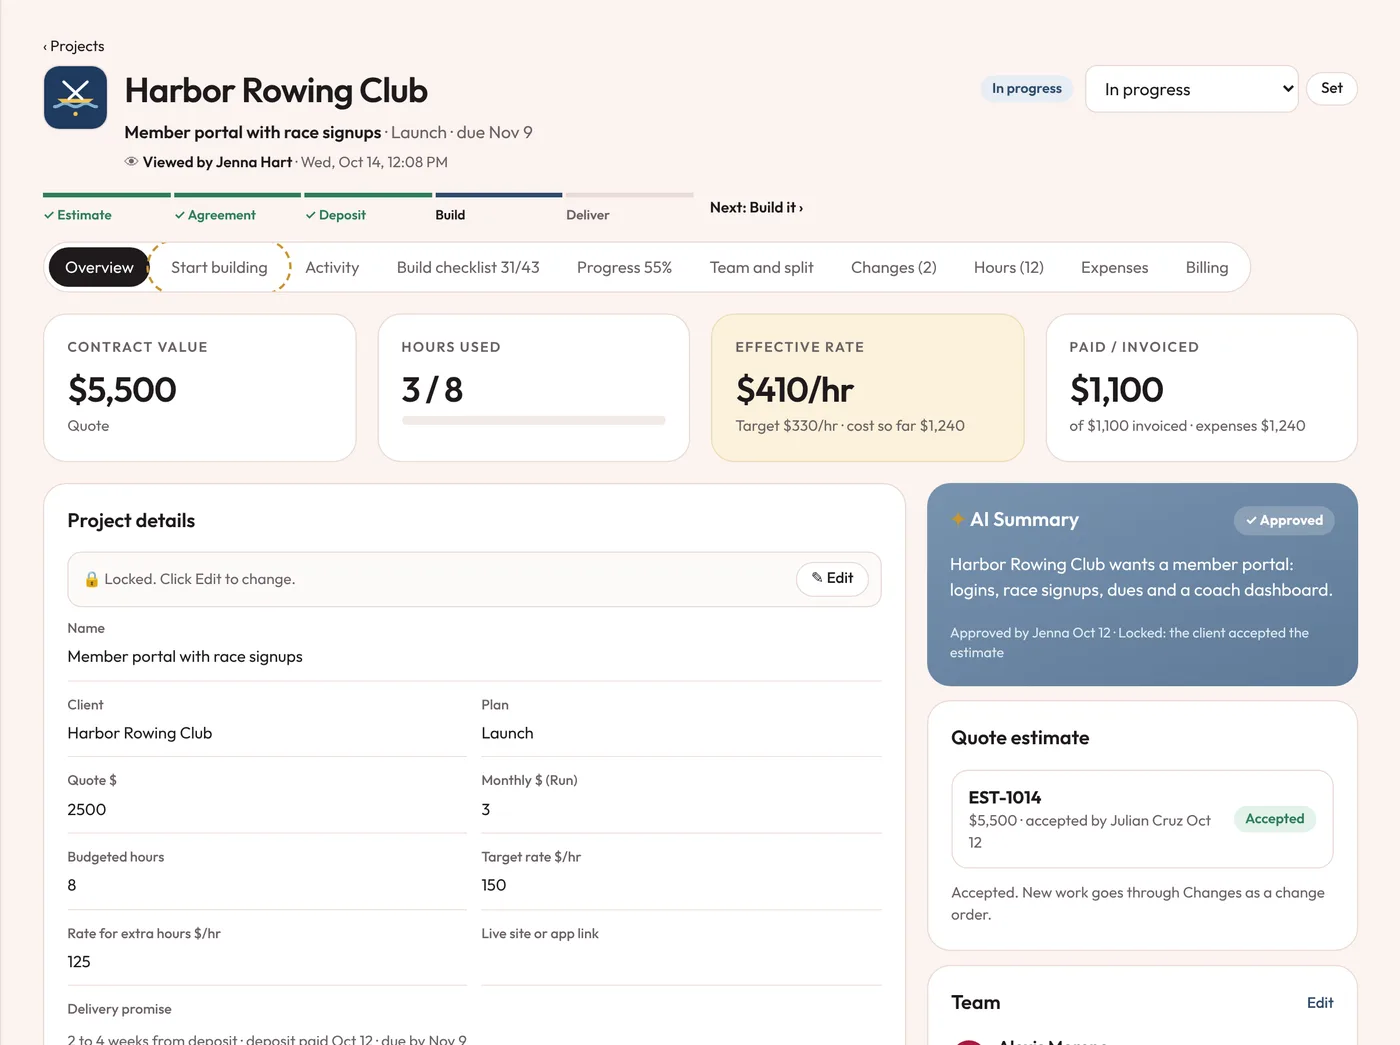Click the Contract Value $5,500 card
The height and width of the screenshot is (1045, 1400).
[200, 388]
